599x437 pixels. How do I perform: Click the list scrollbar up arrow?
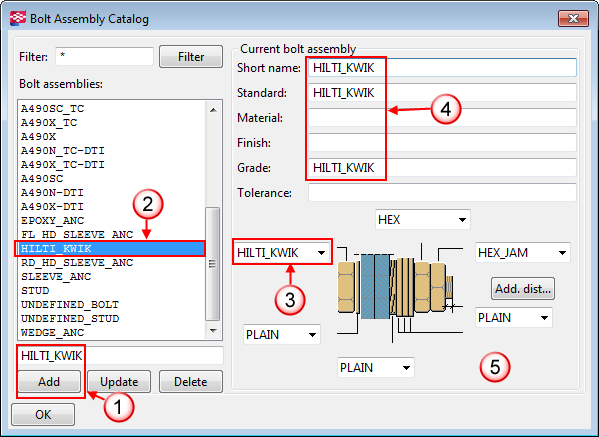213,110
